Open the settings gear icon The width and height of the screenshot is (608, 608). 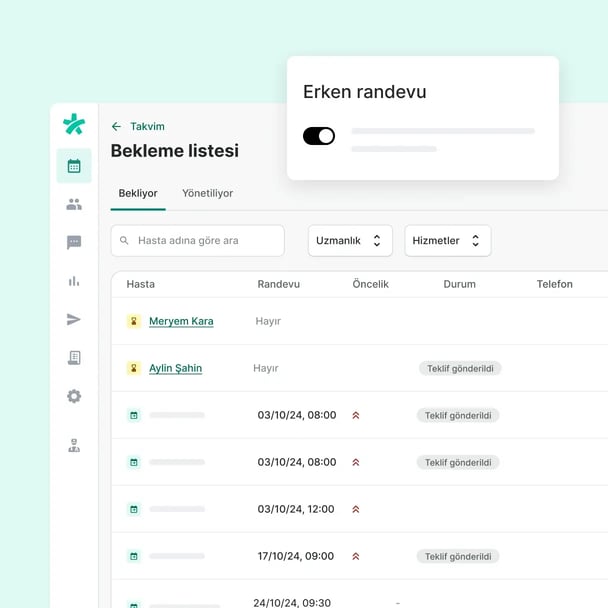74,396
